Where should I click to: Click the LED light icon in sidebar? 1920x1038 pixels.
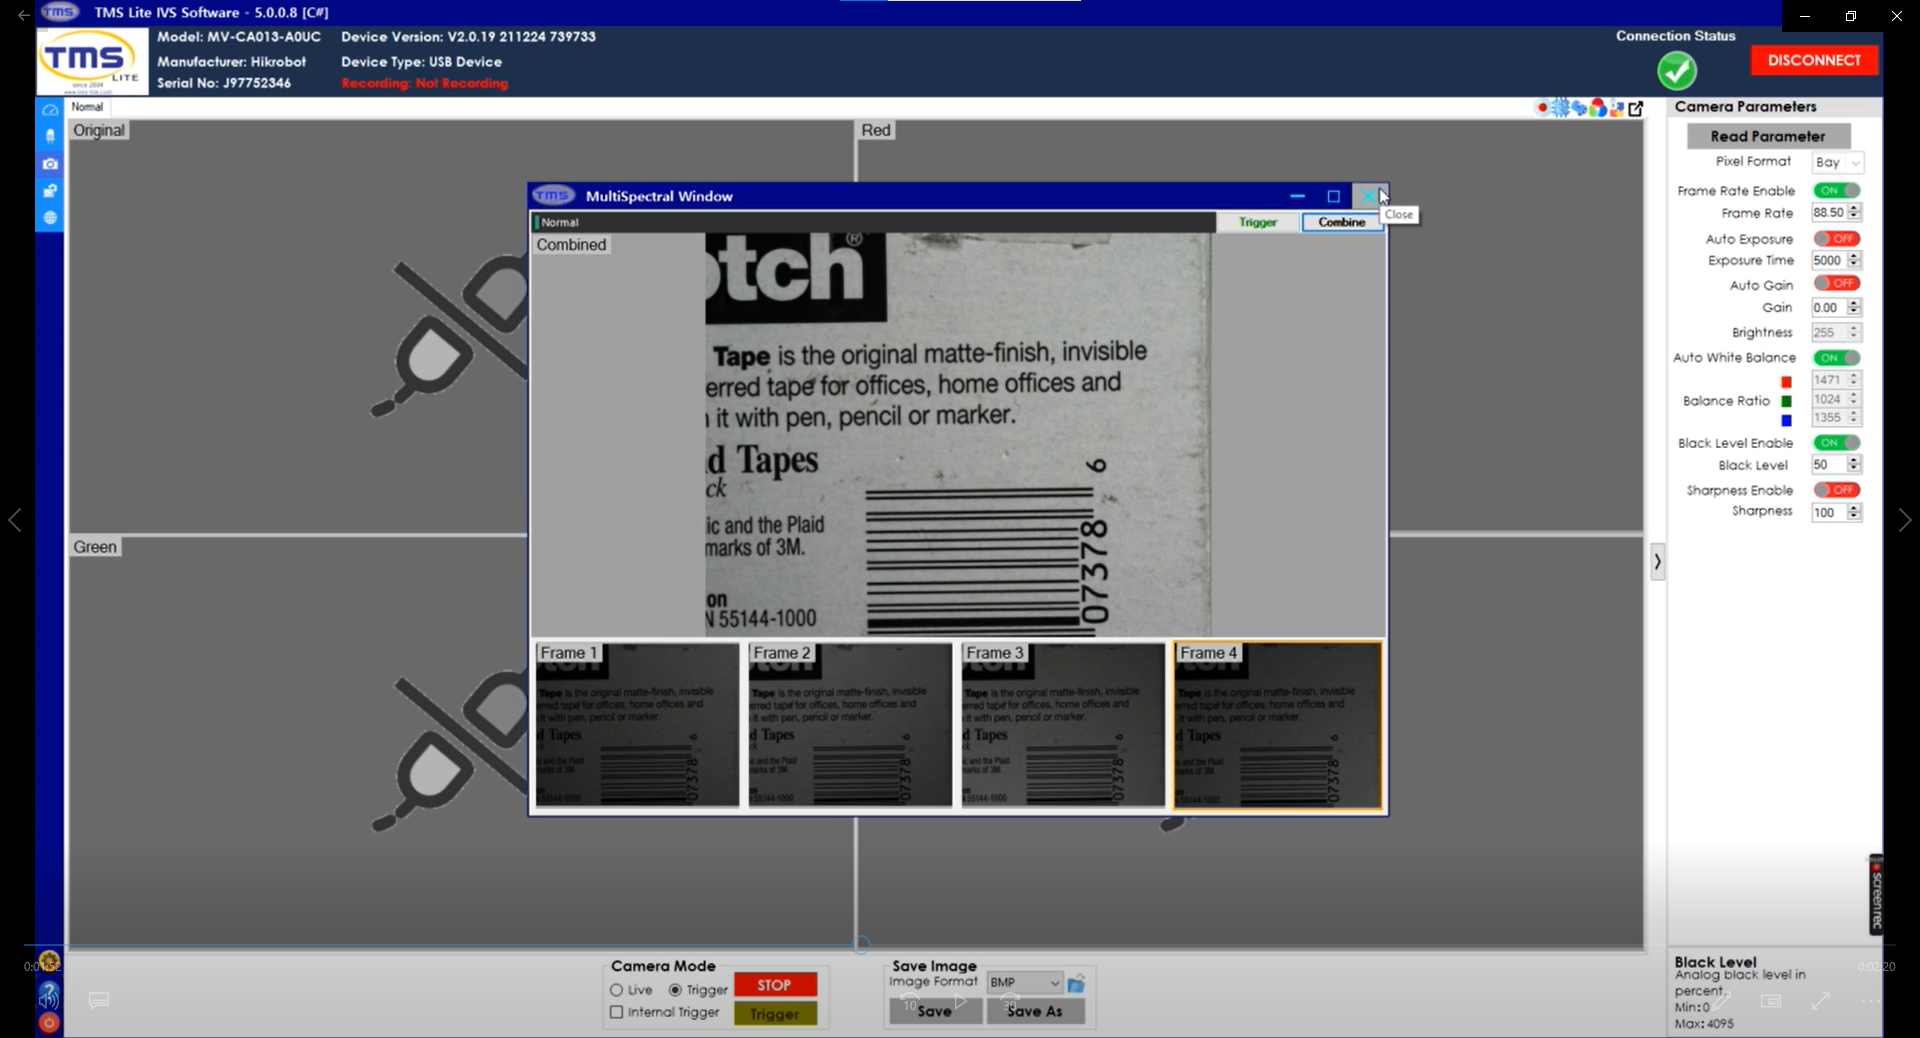coord(49,137)
